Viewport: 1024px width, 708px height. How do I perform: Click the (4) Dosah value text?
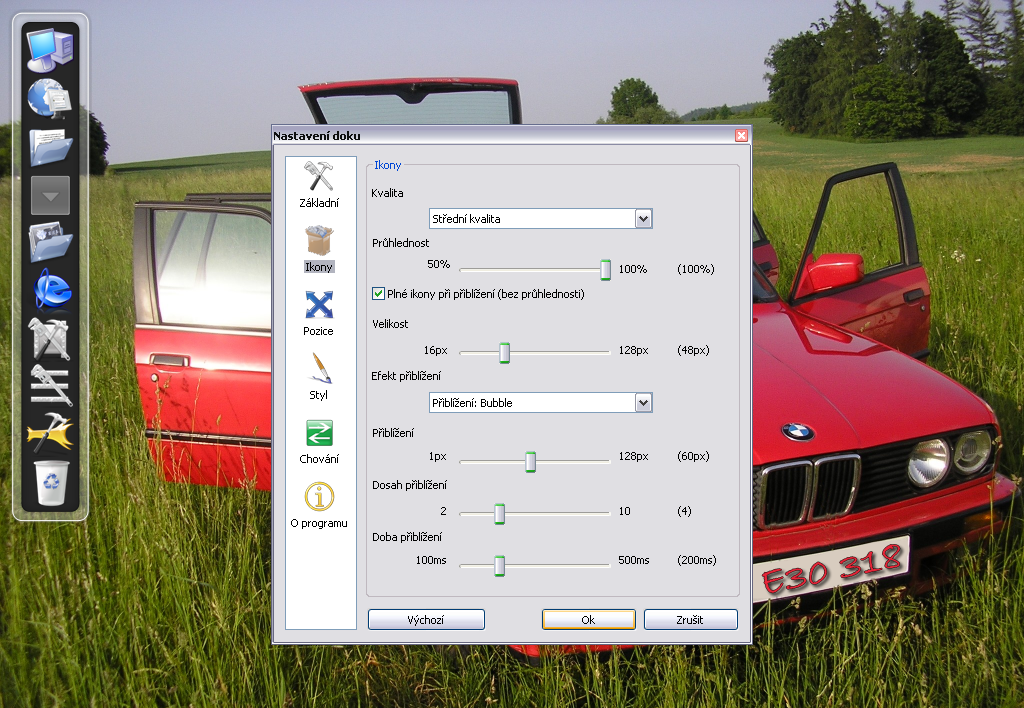coord(684,511)
